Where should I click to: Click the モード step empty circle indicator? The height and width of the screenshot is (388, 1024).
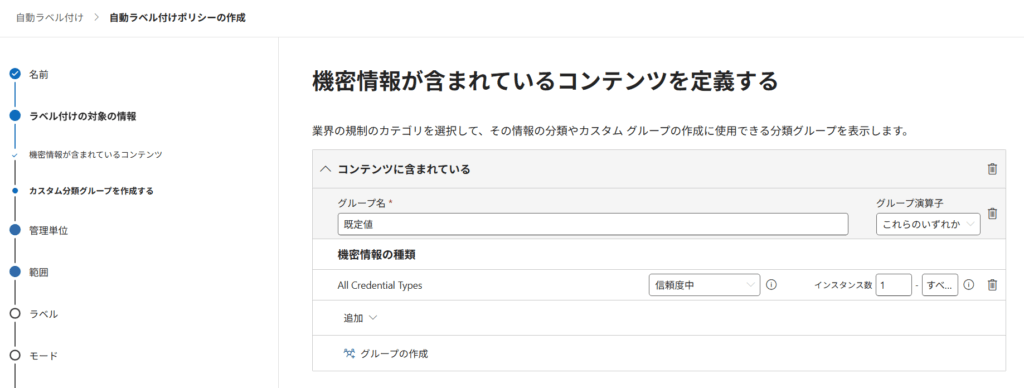(15, 355)
